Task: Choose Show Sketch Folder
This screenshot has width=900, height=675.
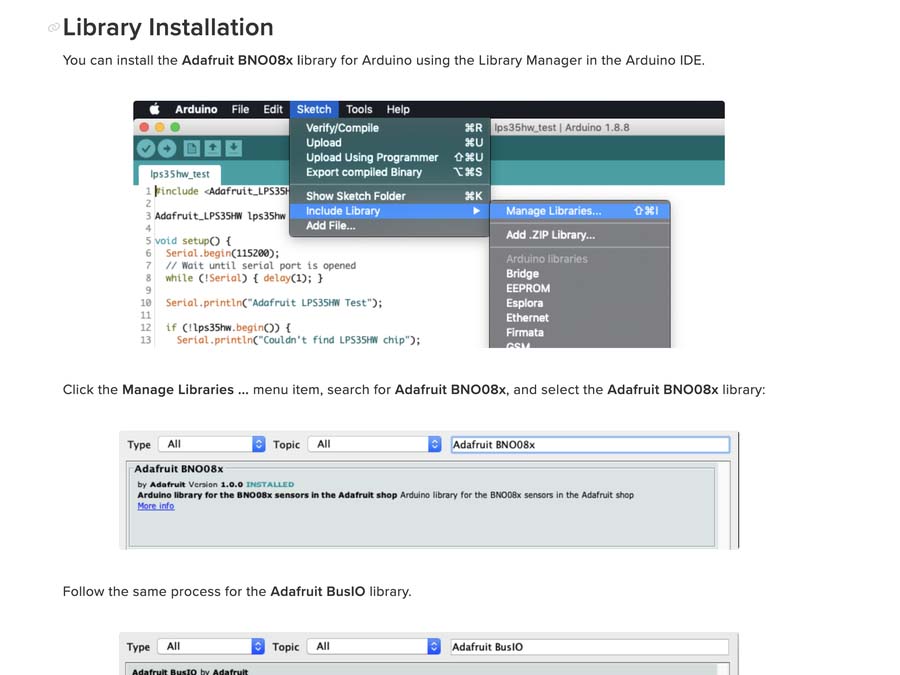Action: (x=390, y=196)
